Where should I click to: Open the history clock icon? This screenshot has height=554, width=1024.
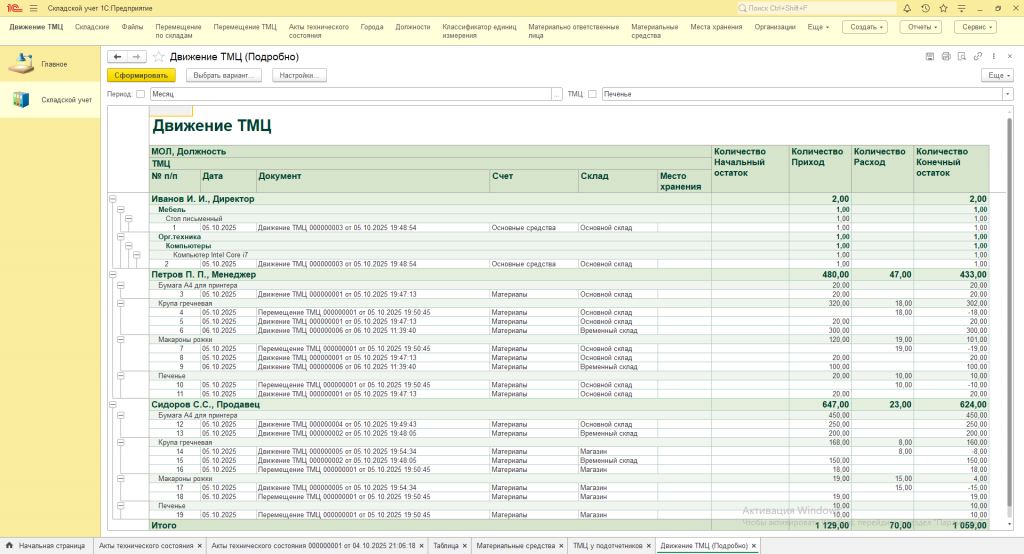(925, 8)
